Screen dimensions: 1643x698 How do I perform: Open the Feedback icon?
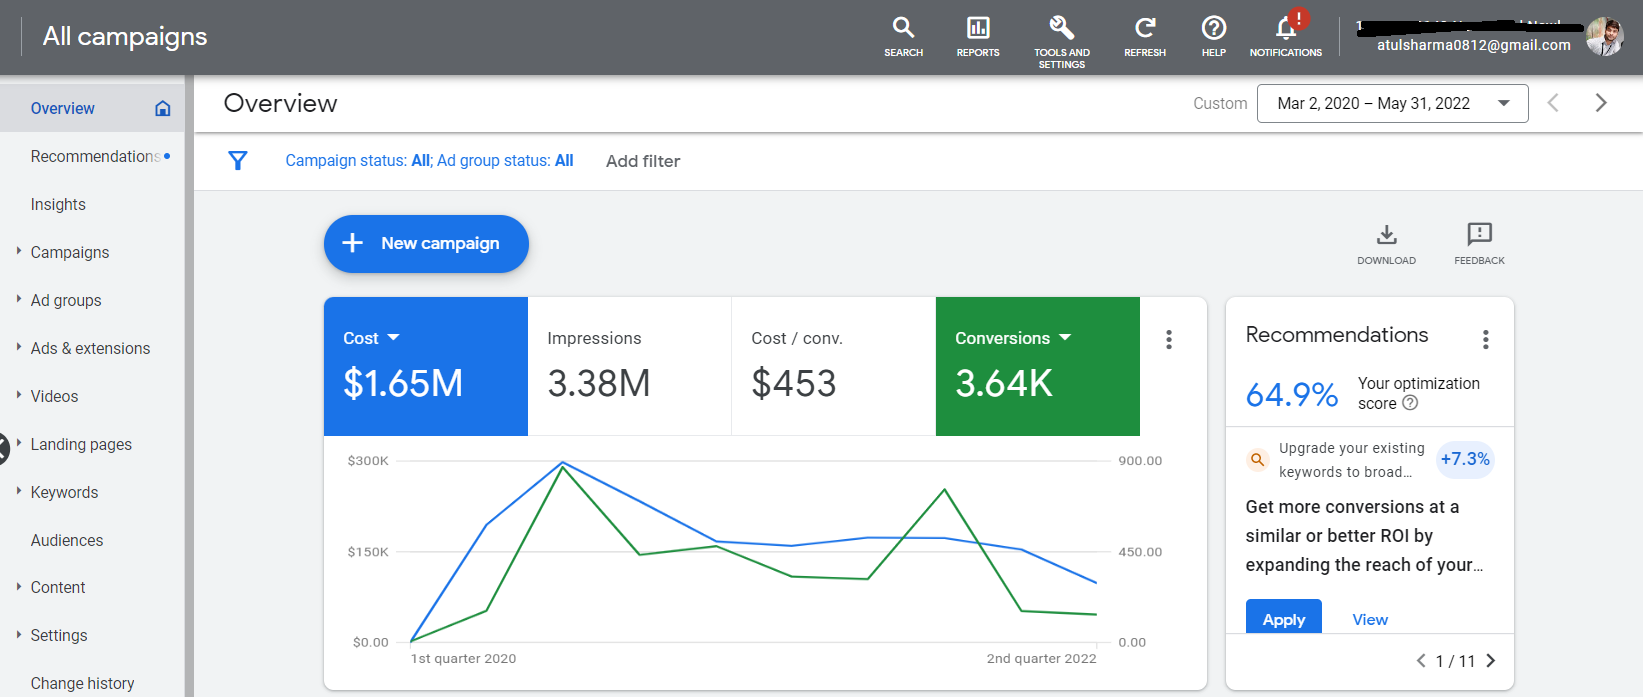[1479, 244]
